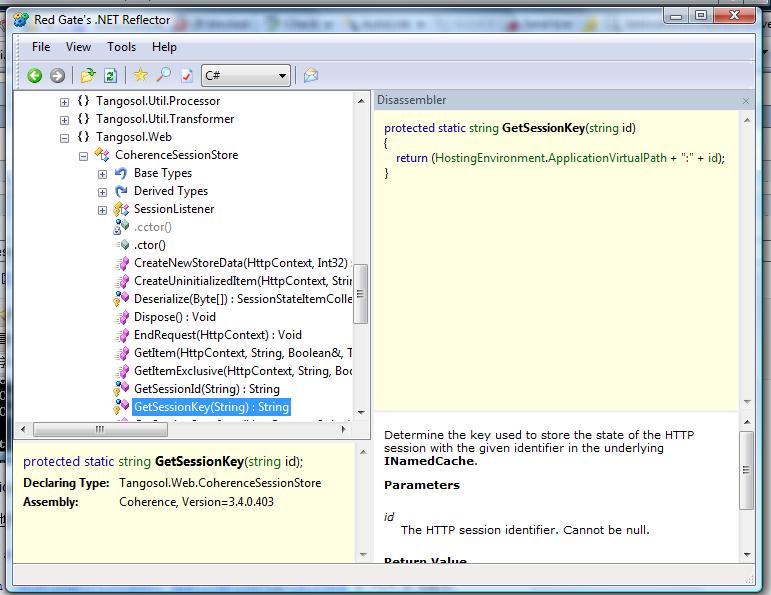Select Dispose() : Void method
This screenshot has height=595, width=771.
coord(175,317)
